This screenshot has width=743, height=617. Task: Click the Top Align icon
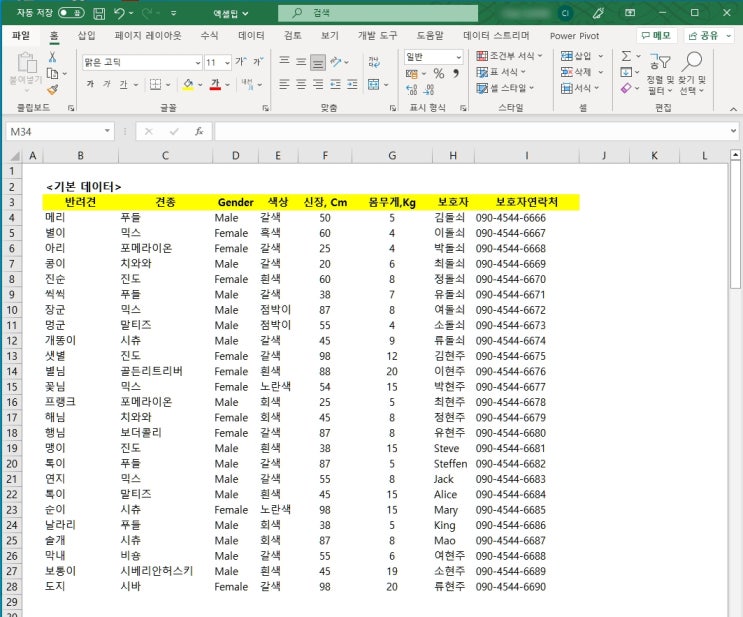point(284,61)
